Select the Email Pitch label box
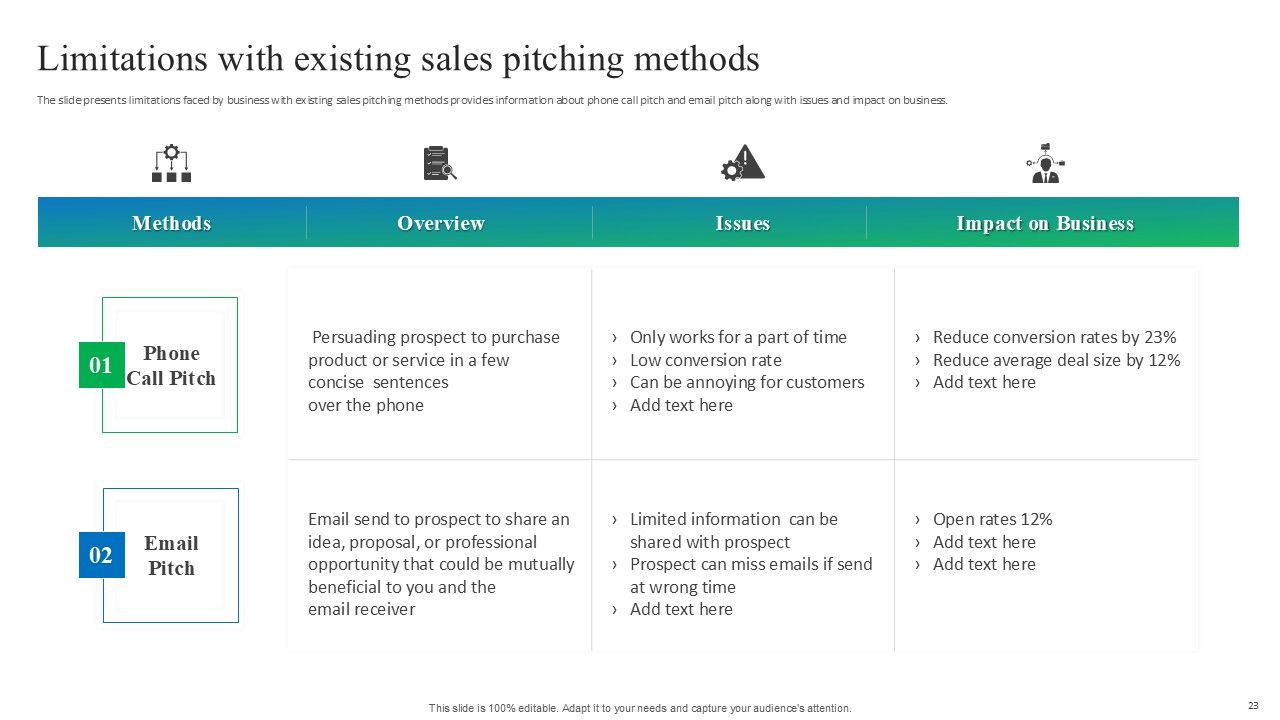 coord(171,556)
